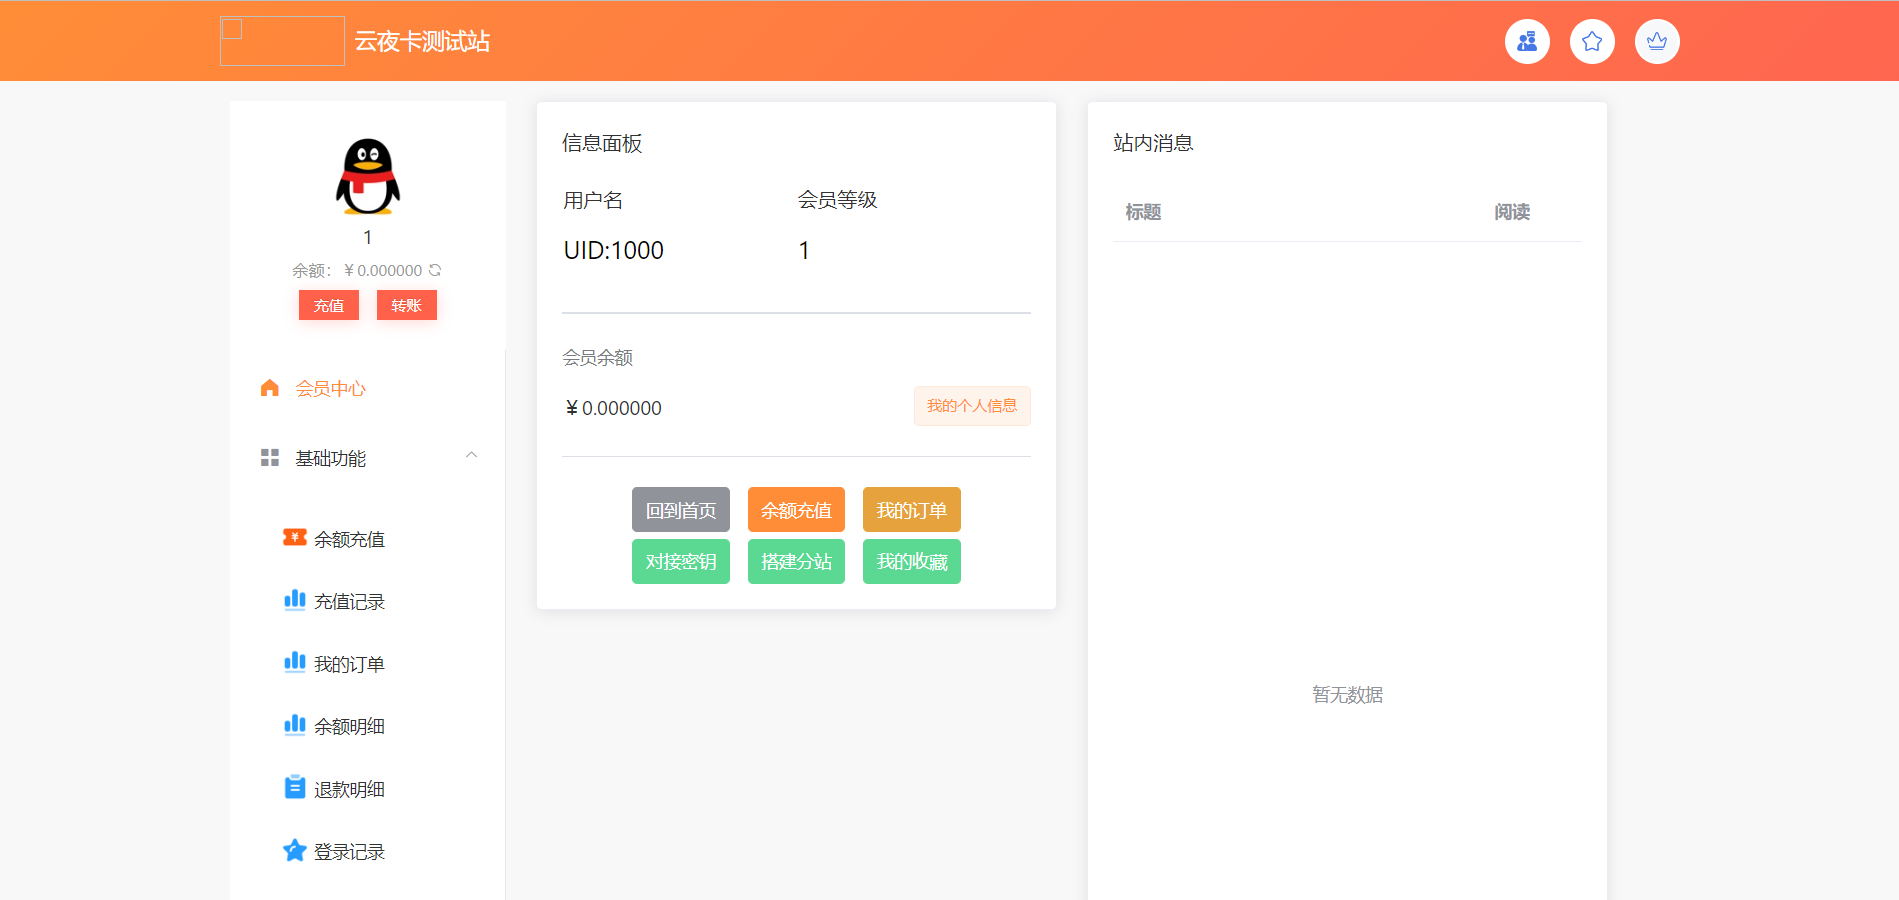Click the 余额: ￥0.000000 text under the avatar
Screen dimensions: 1899x900
[357, 271]
